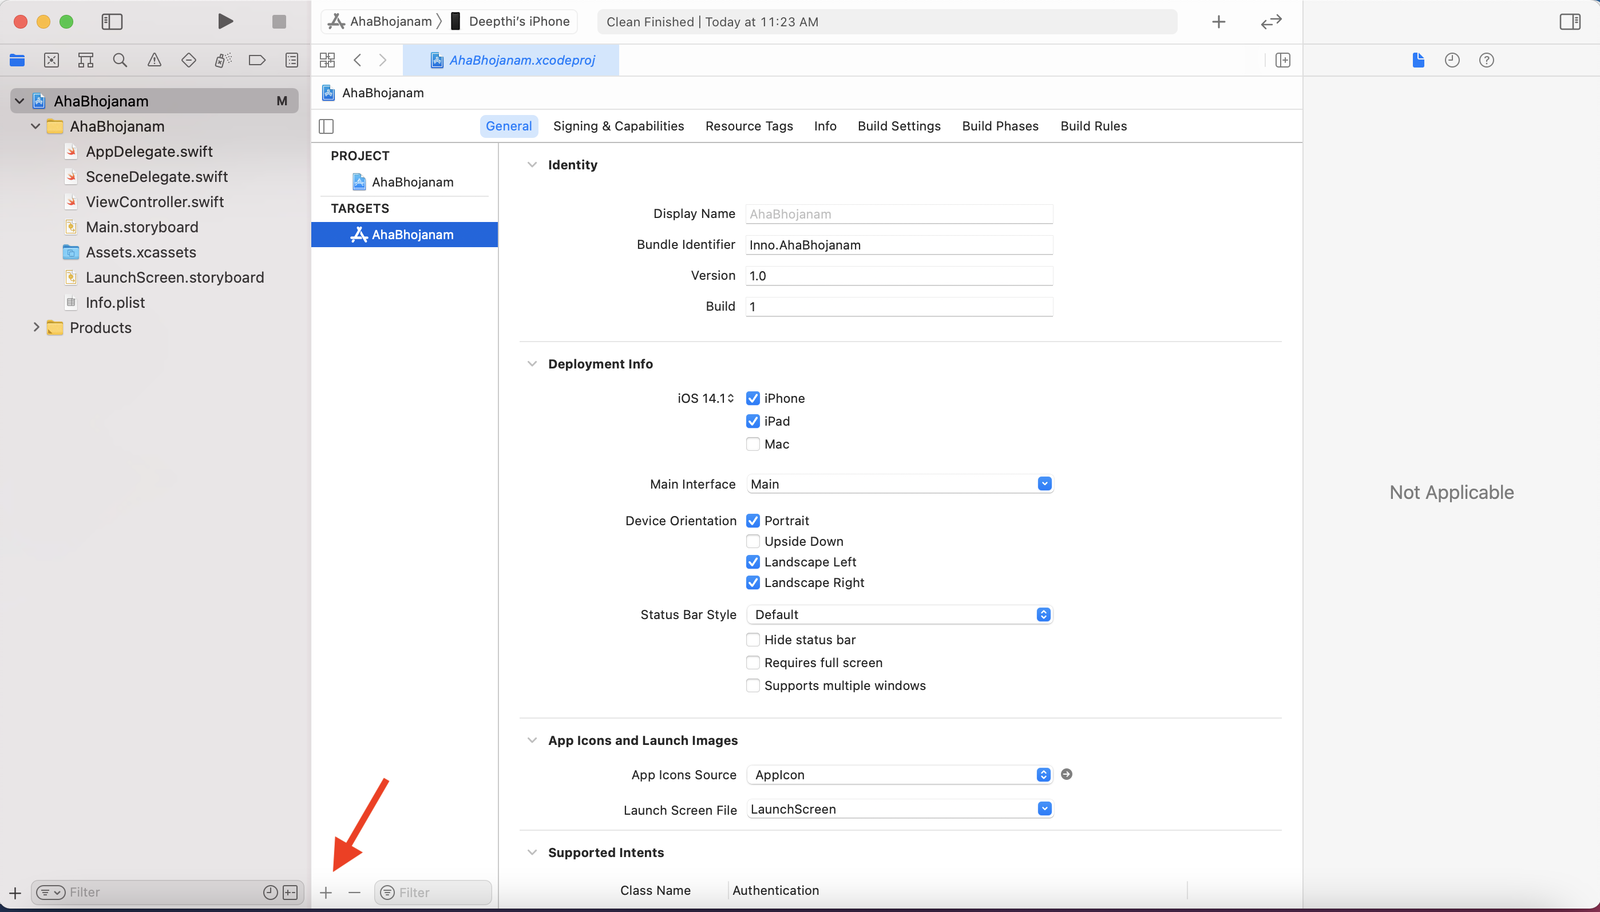Image resolution: width=1600 pixels, height=912 pixels.
Task: Remove the selected target with minus button
Action: point(354,892)
